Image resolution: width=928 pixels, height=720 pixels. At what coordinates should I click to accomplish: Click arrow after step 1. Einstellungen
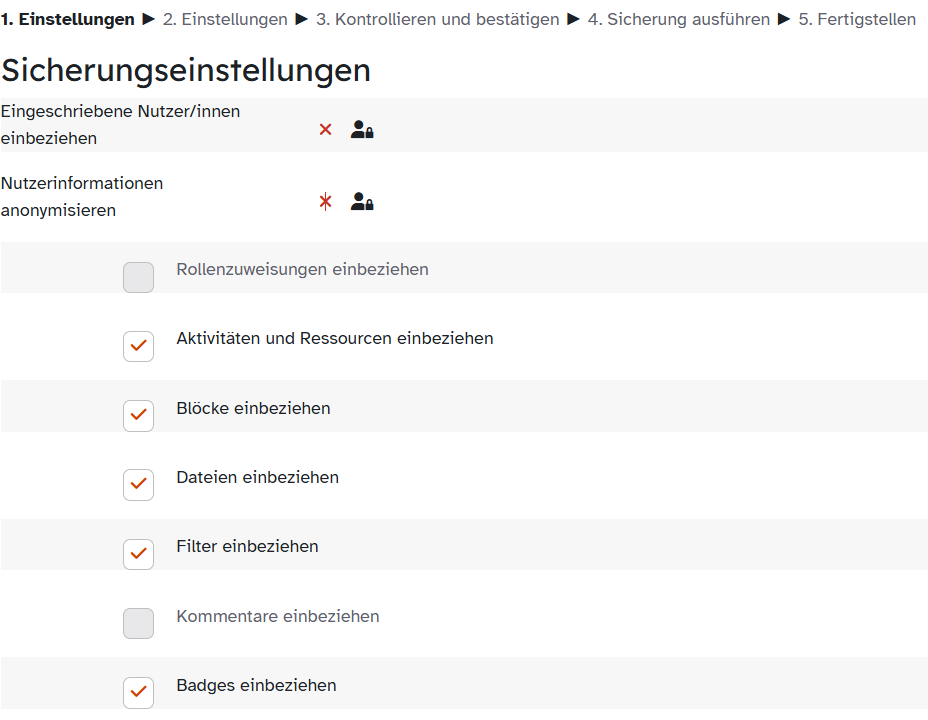(149, 20)
